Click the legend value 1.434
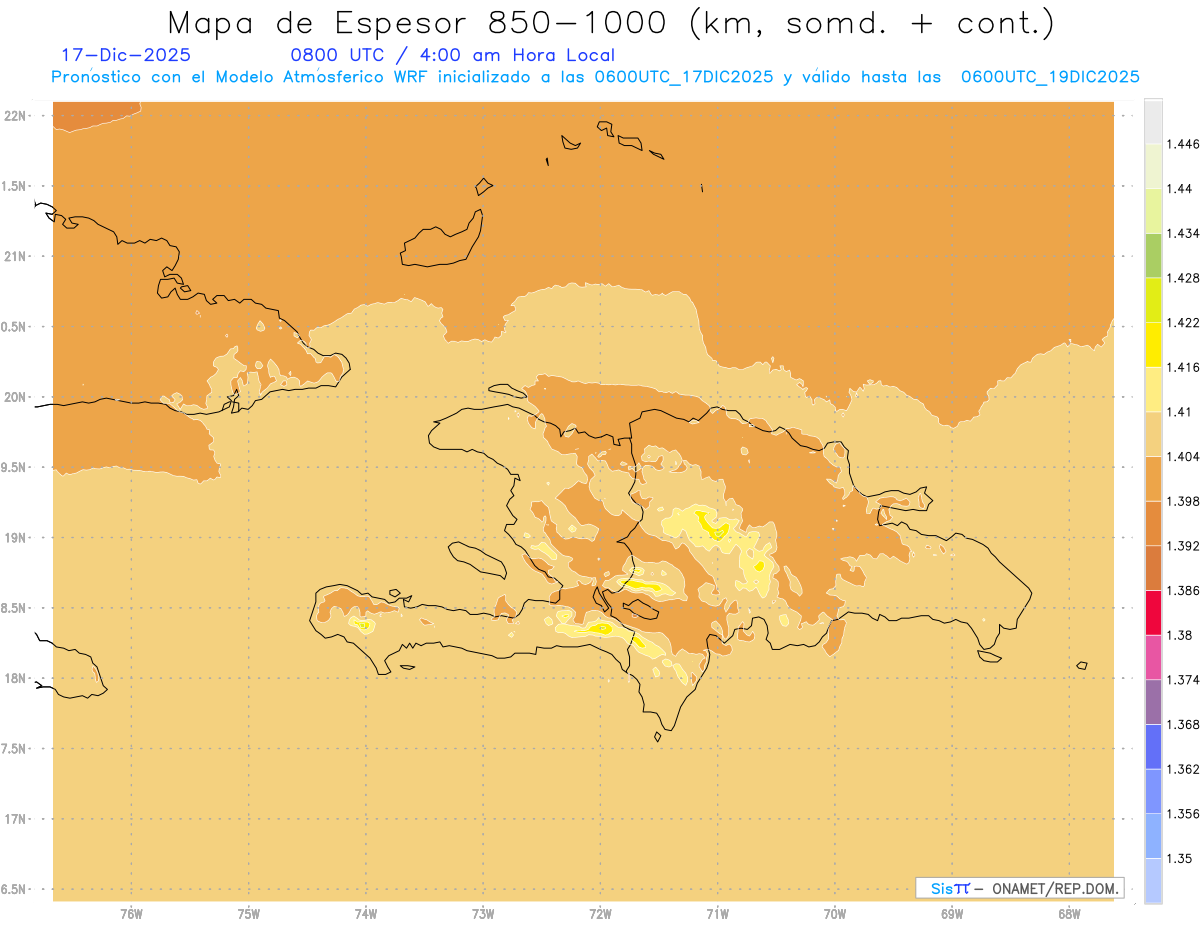 tap(1182, 233)
